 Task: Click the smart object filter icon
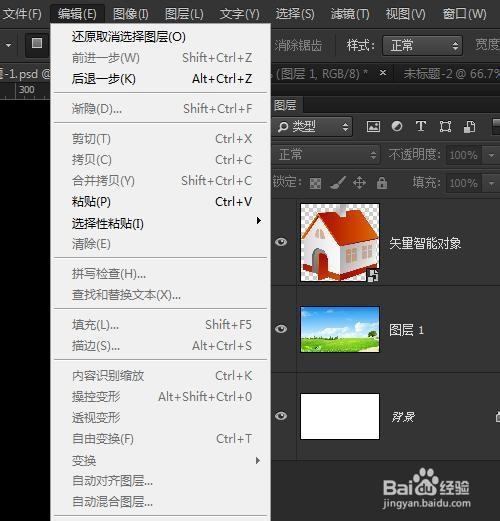pos(469,127)
